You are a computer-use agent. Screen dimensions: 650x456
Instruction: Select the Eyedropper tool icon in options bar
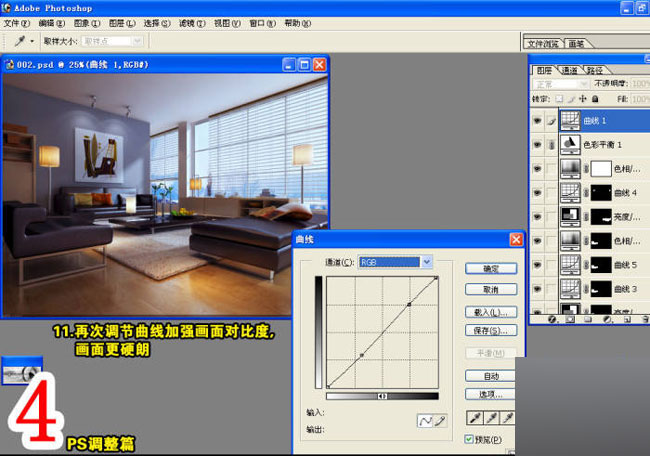click(x=19, y=41)
